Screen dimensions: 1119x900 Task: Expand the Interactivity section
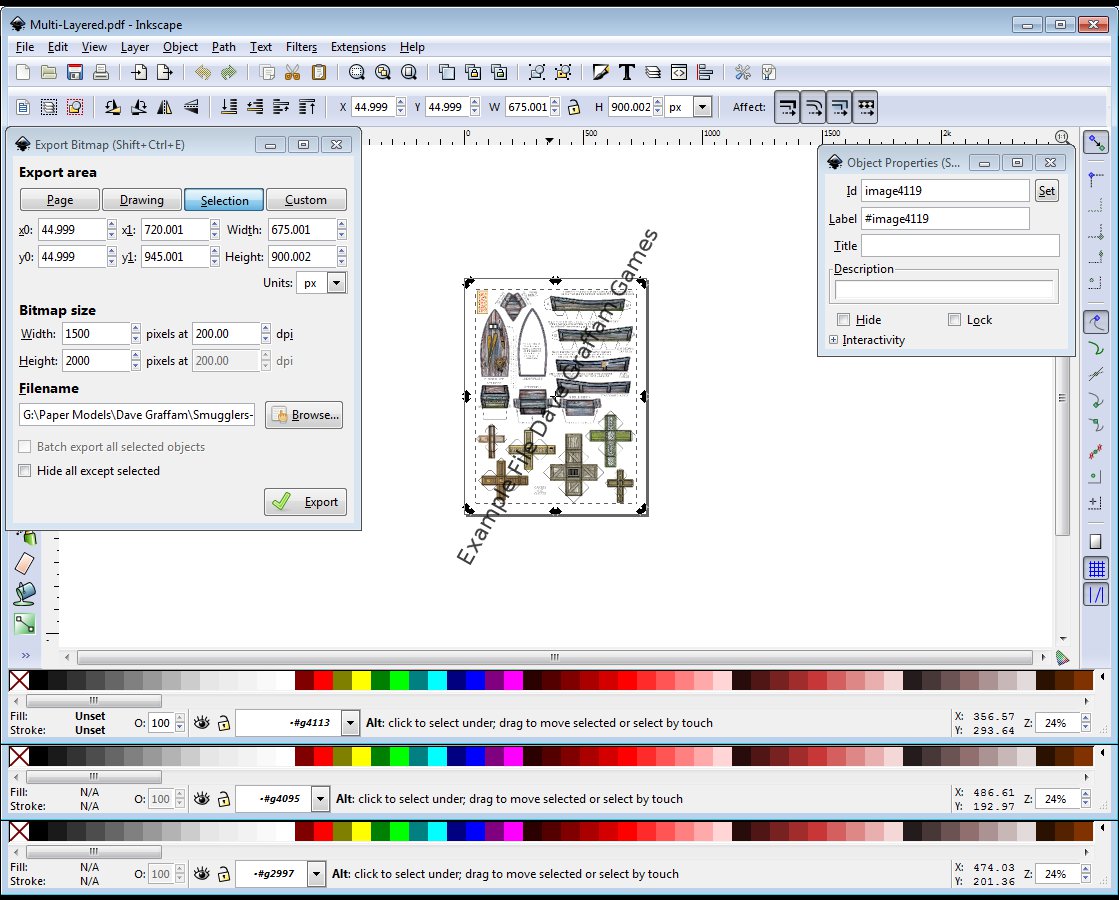pyautogui.click(x=834, y=340)
